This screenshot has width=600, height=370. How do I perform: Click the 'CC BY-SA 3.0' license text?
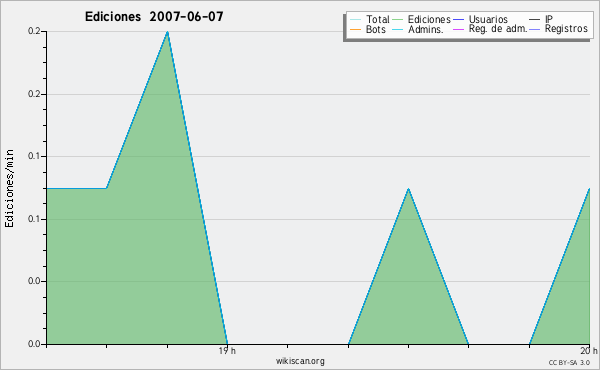[x=569, y=363]
